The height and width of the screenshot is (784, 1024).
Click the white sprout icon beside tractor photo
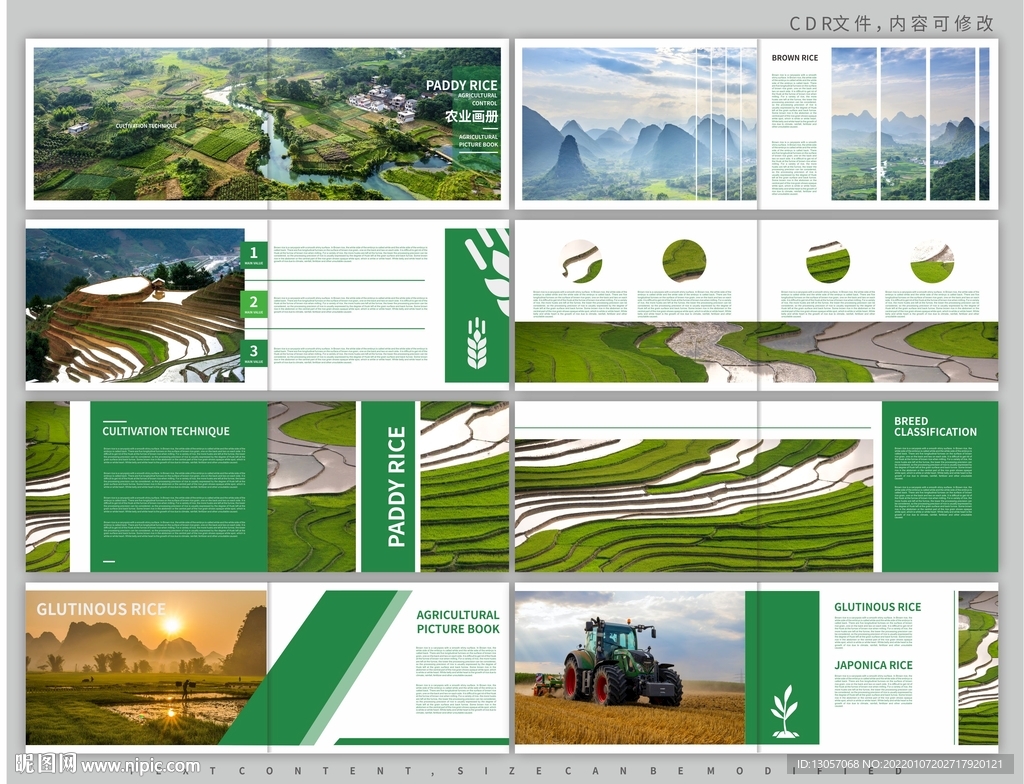[x=784, y=711]
